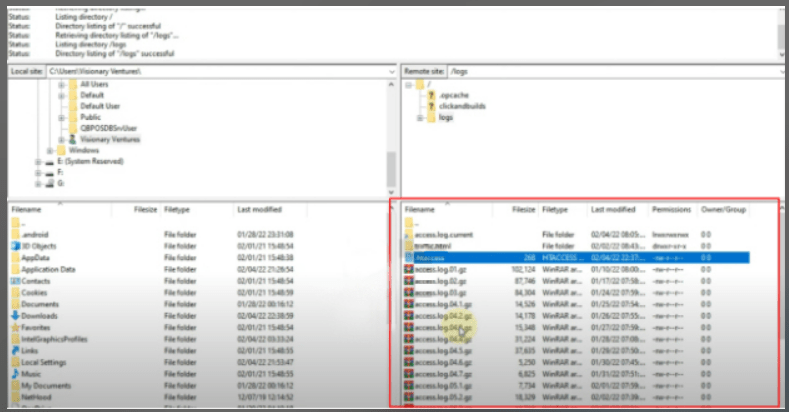
Task: Click the file icon of the highlighted .htaccess row
Action: click(x=409, y=258)
